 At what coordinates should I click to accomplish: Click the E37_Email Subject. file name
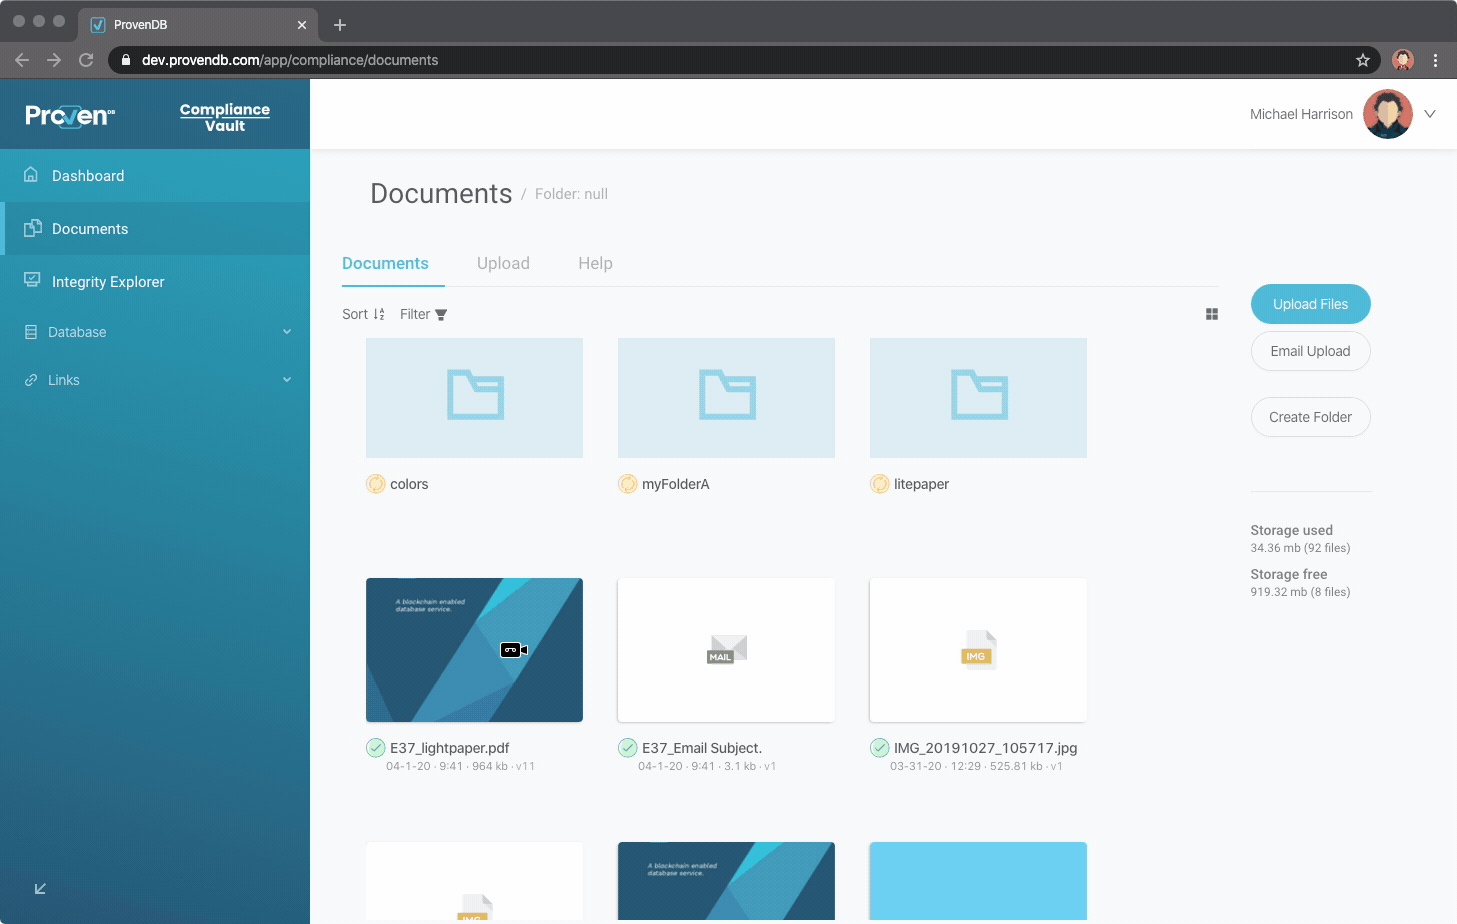pos(702,748)
